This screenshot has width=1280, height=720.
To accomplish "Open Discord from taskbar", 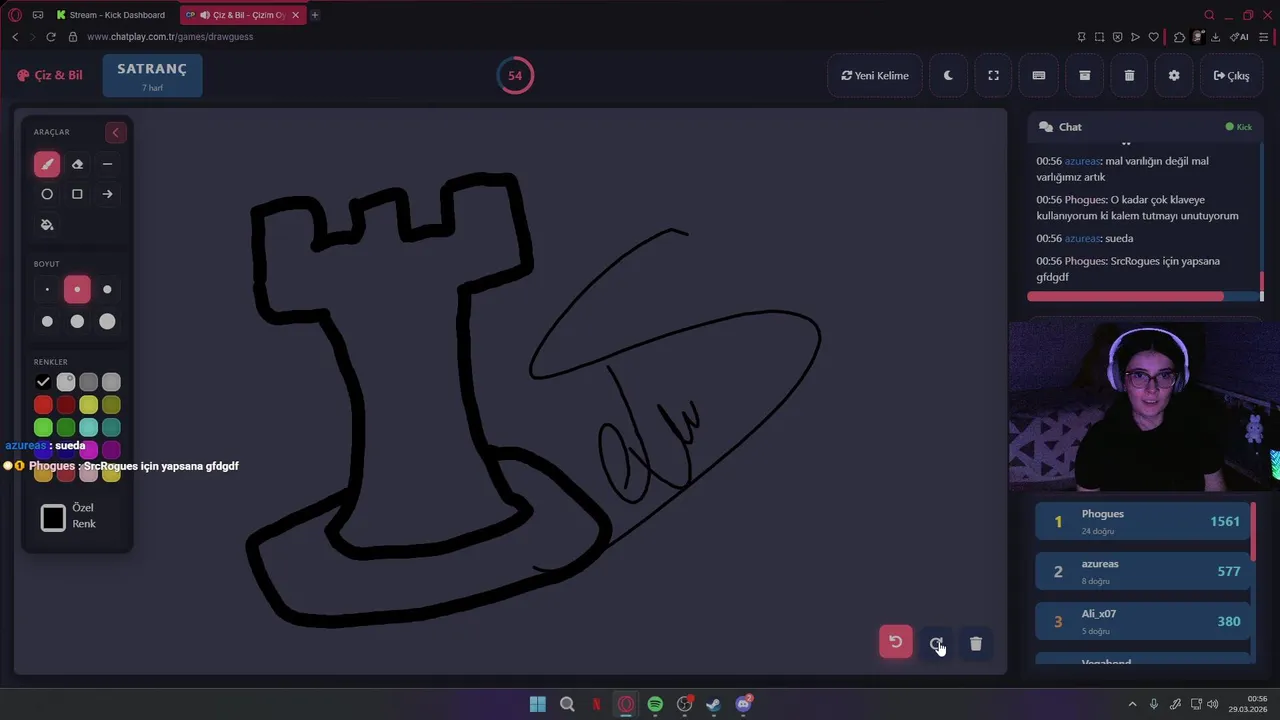I will click(x=743, y=704).
